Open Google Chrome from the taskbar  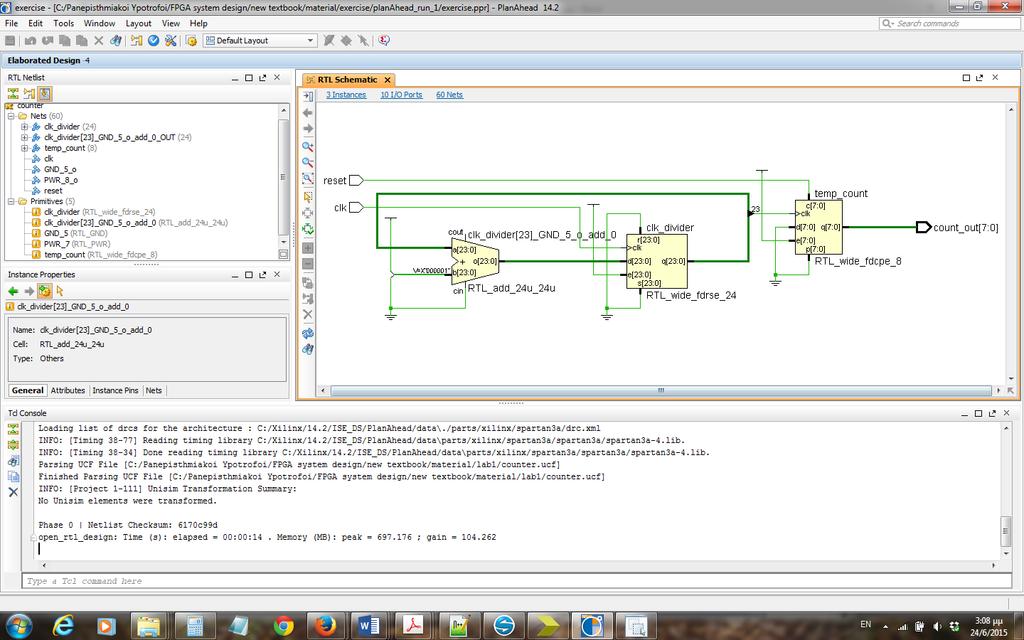click(283, 626)
